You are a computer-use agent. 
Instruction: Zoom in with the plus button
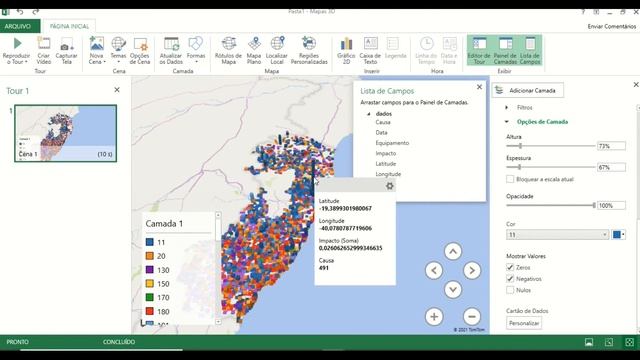434,316
